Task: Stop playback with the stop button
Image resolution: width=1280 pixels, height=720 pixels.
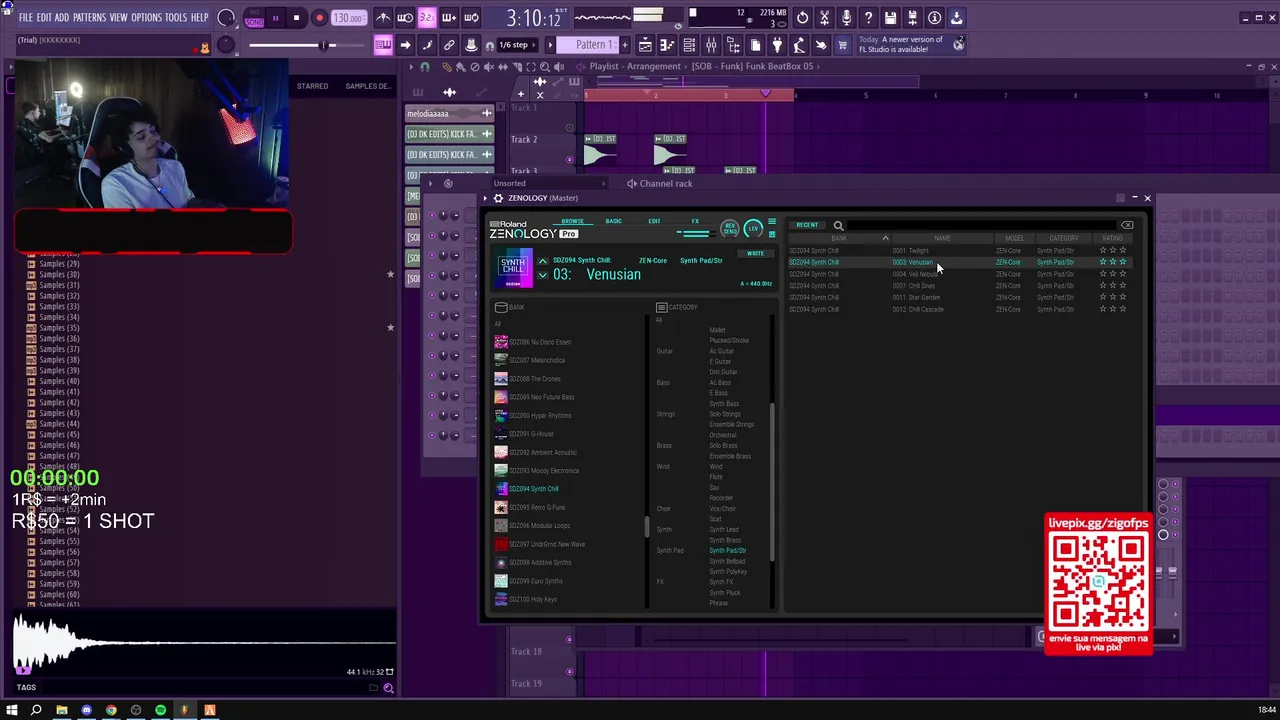Action: (296, 18)
